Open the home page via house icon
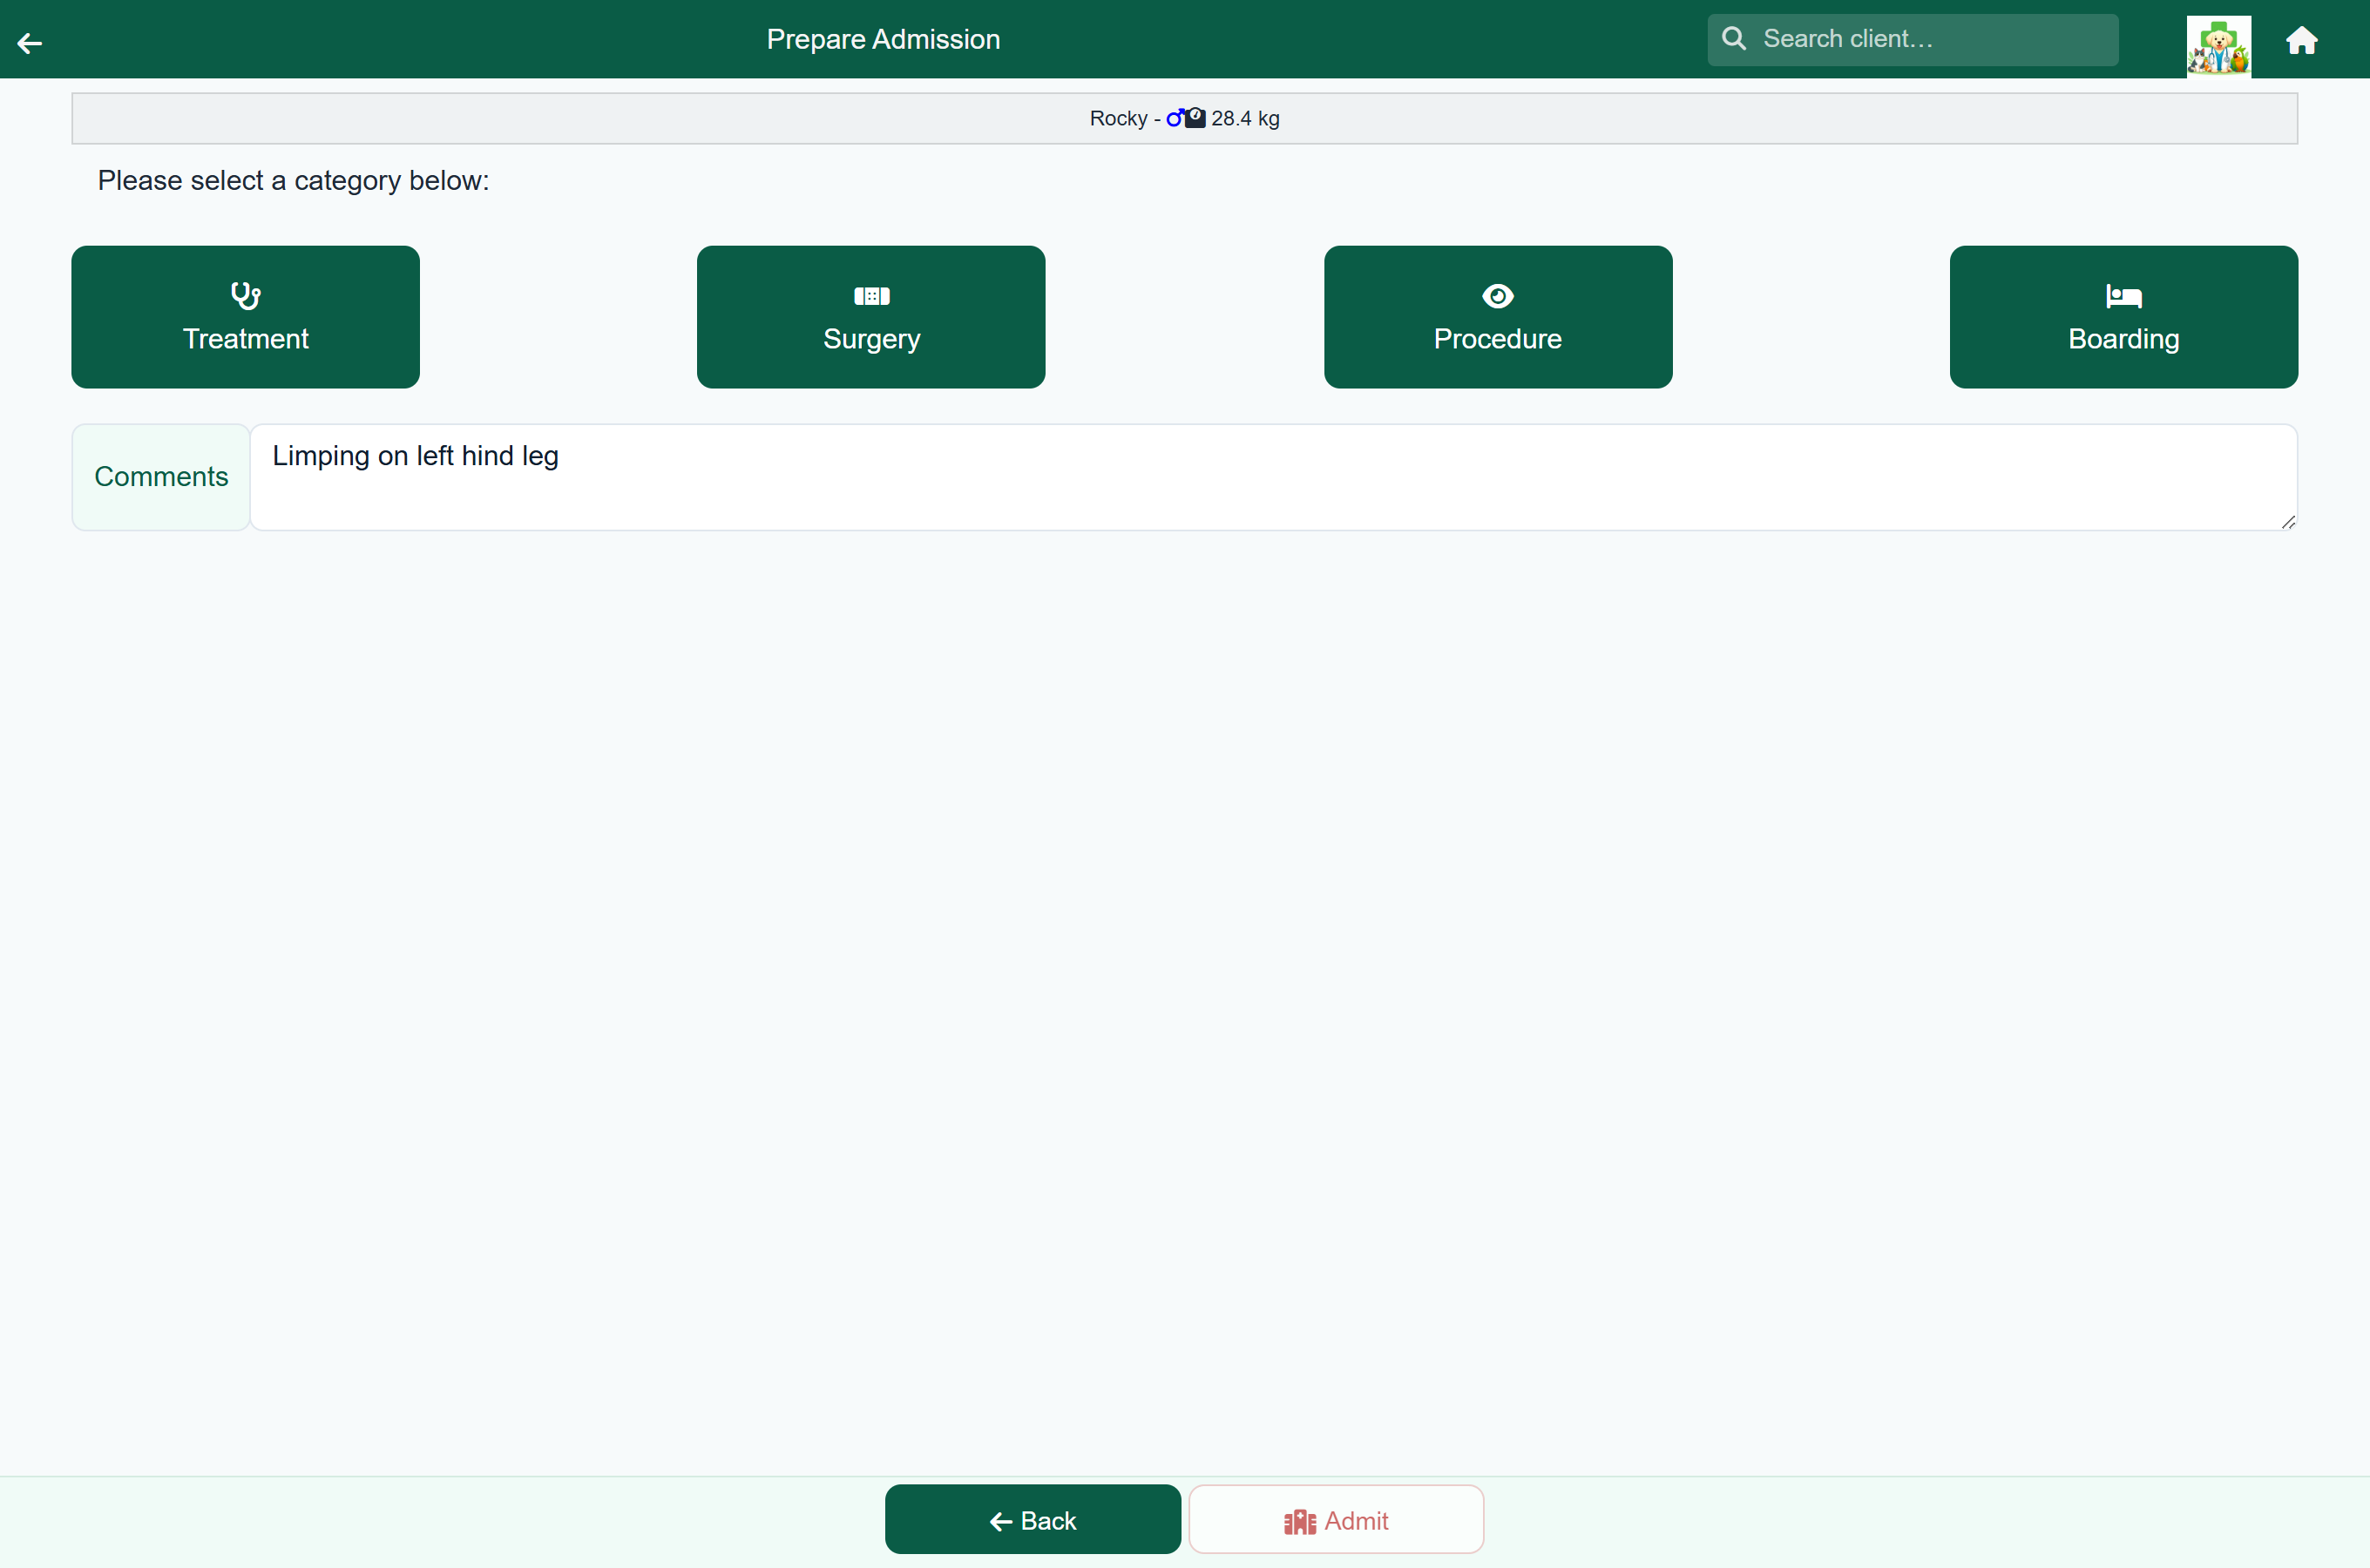 tap(2301, 40)
